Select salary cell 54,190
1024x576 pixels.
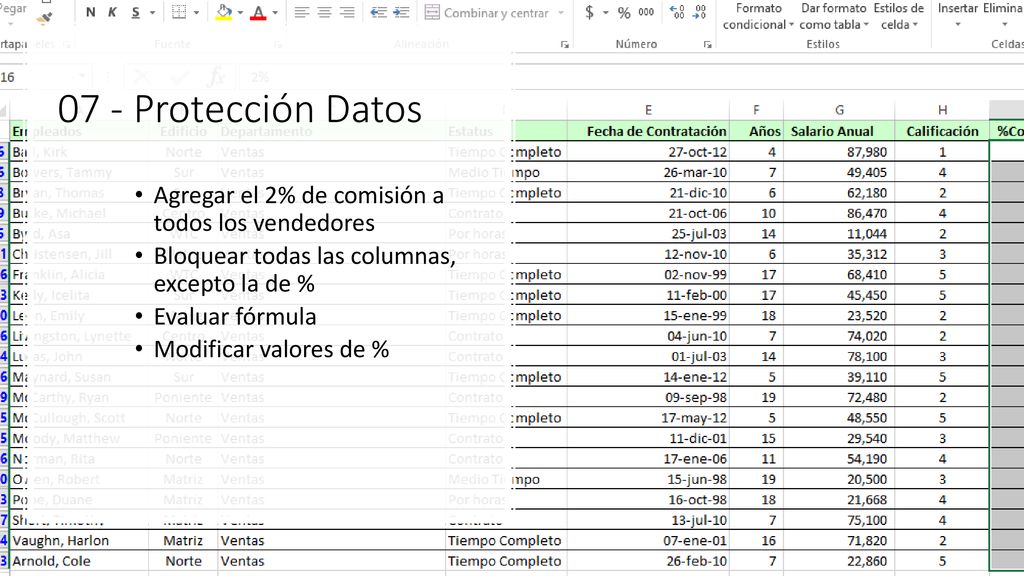pos(839,459)
